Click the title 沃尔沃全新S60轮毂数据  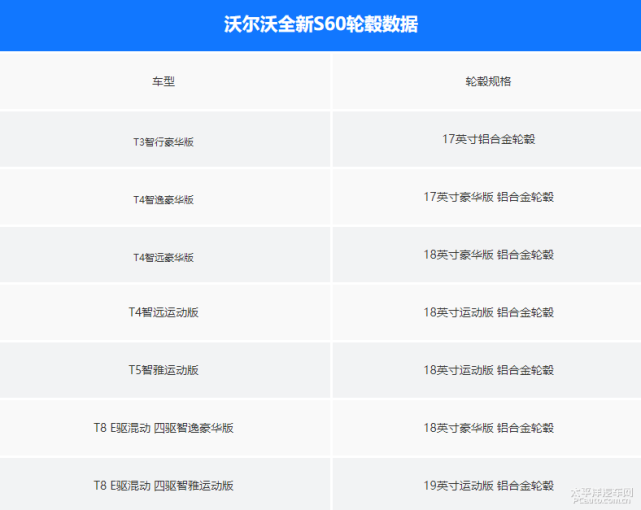(x=321, y=25)
